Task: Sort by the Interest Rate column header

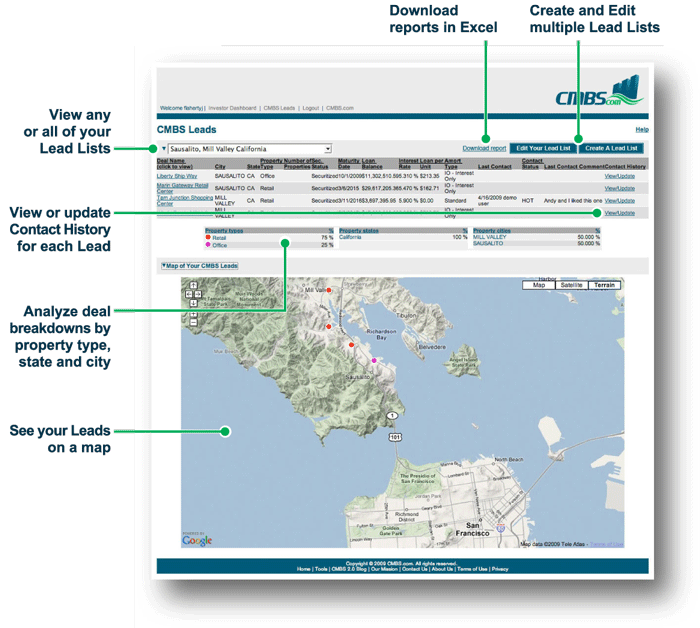Action: (x=408, y=163)
